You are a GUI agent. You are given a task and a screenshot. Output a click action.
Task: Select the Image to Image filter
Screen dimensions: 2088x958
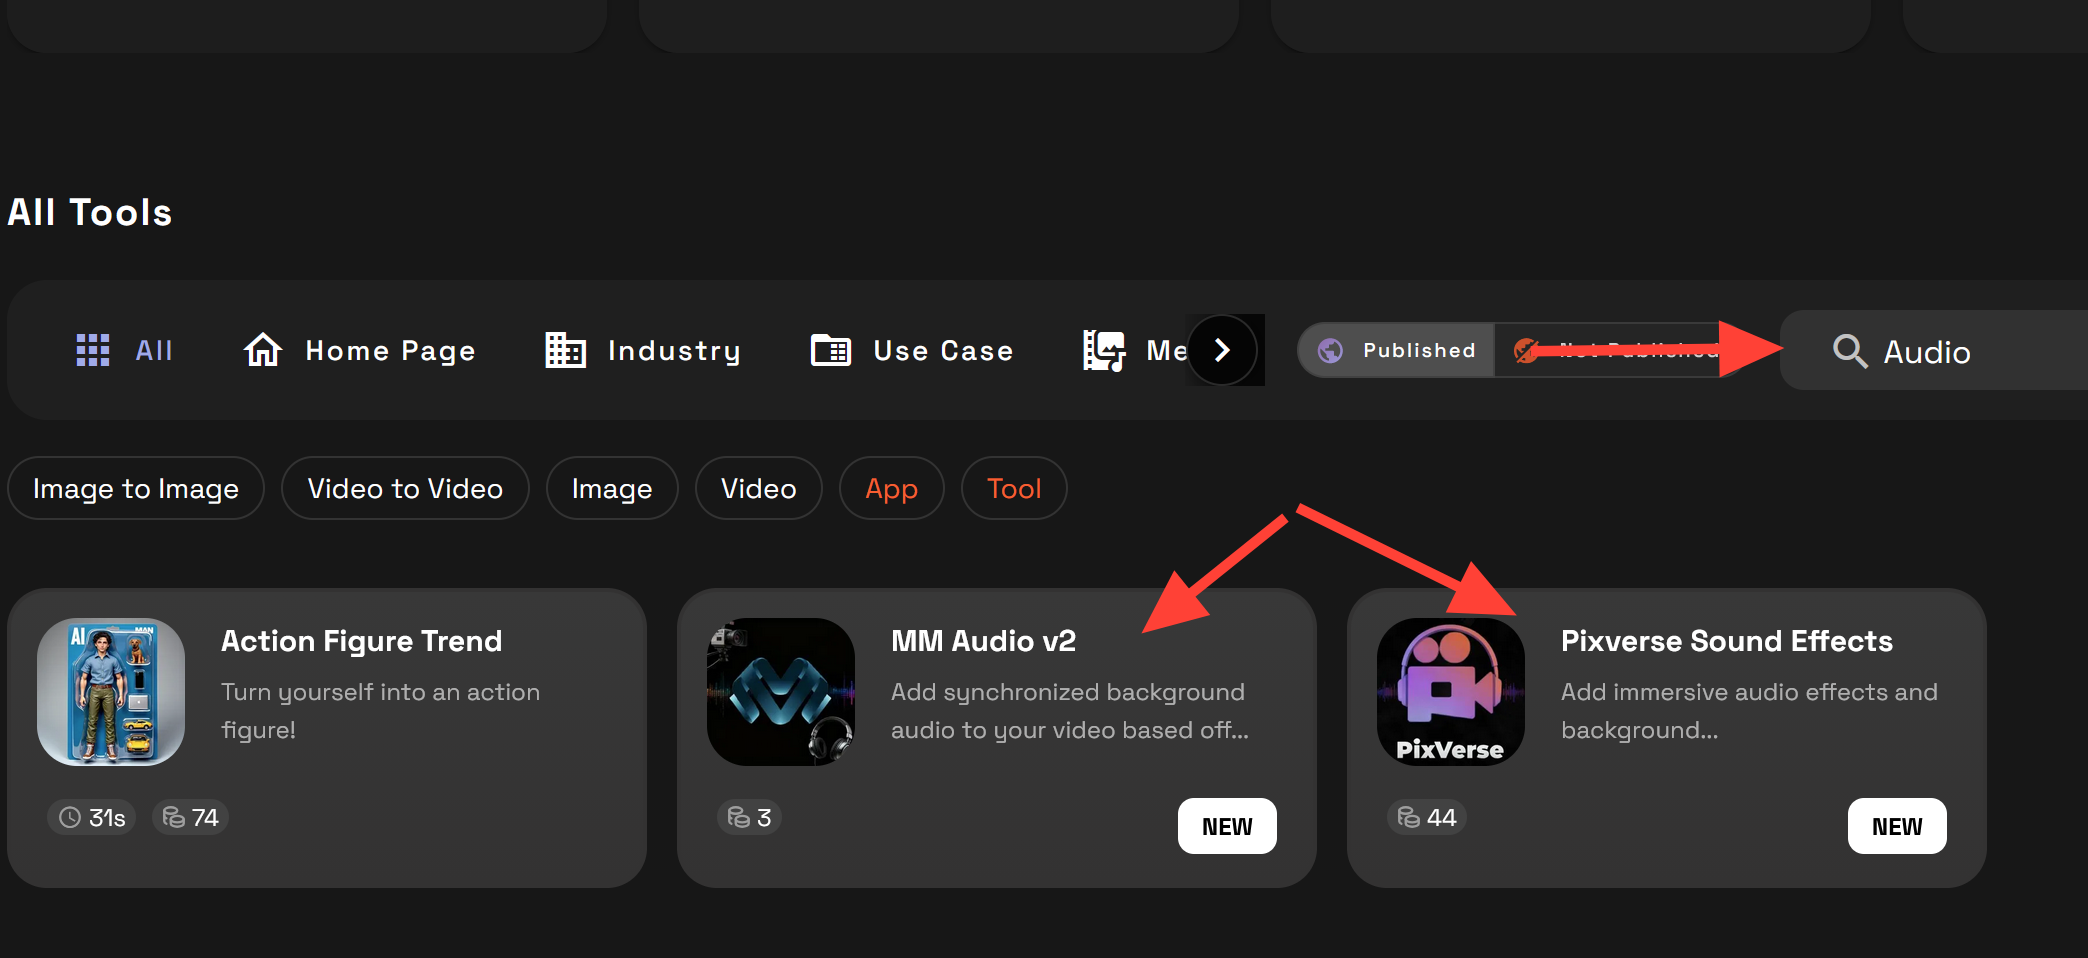coord(135,488)
